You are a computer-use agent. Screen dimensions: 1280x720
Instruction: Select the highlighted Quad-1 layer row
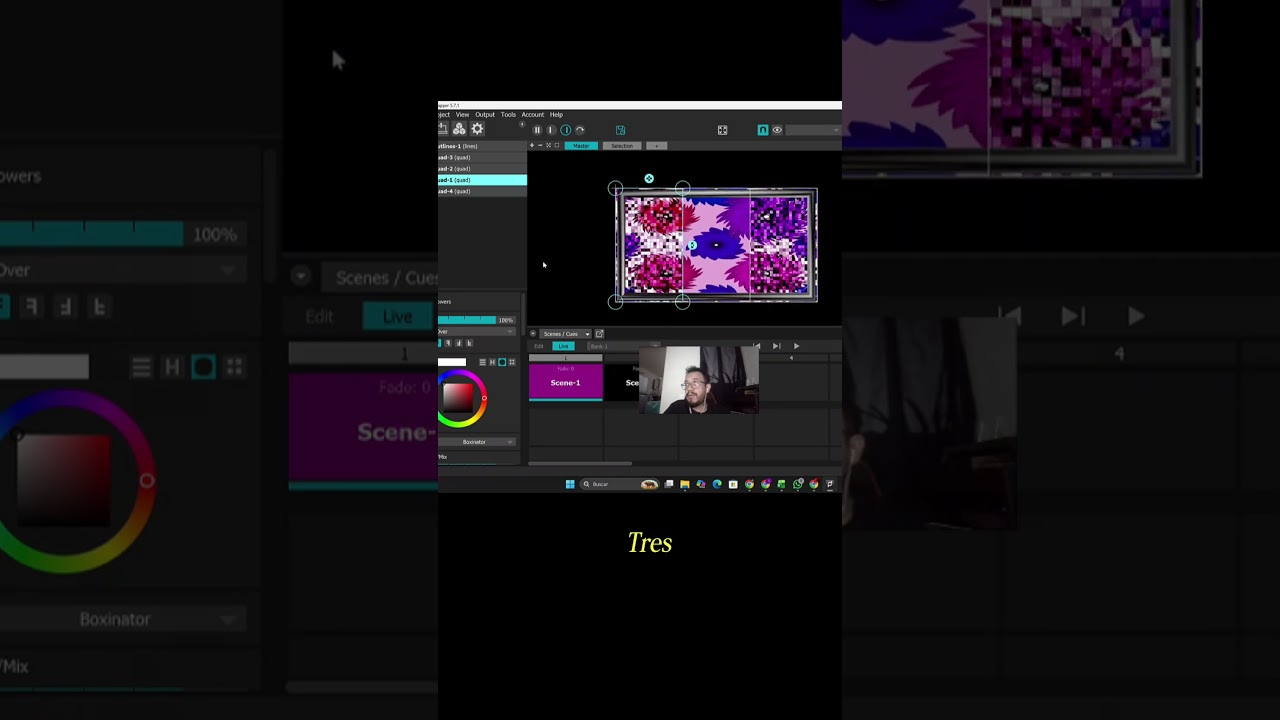point(482,180)
